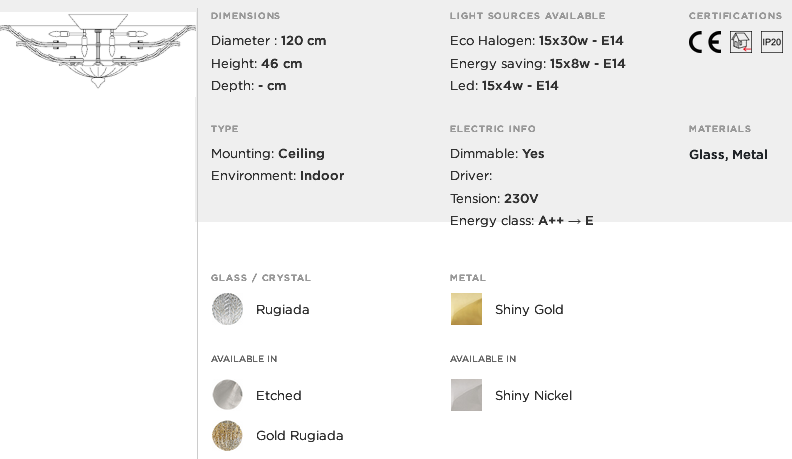Click the CE certification mark icon
Image resolution: width=792 pixels, height=459 pixels.
pyautogui.click(x=705, y=42)
